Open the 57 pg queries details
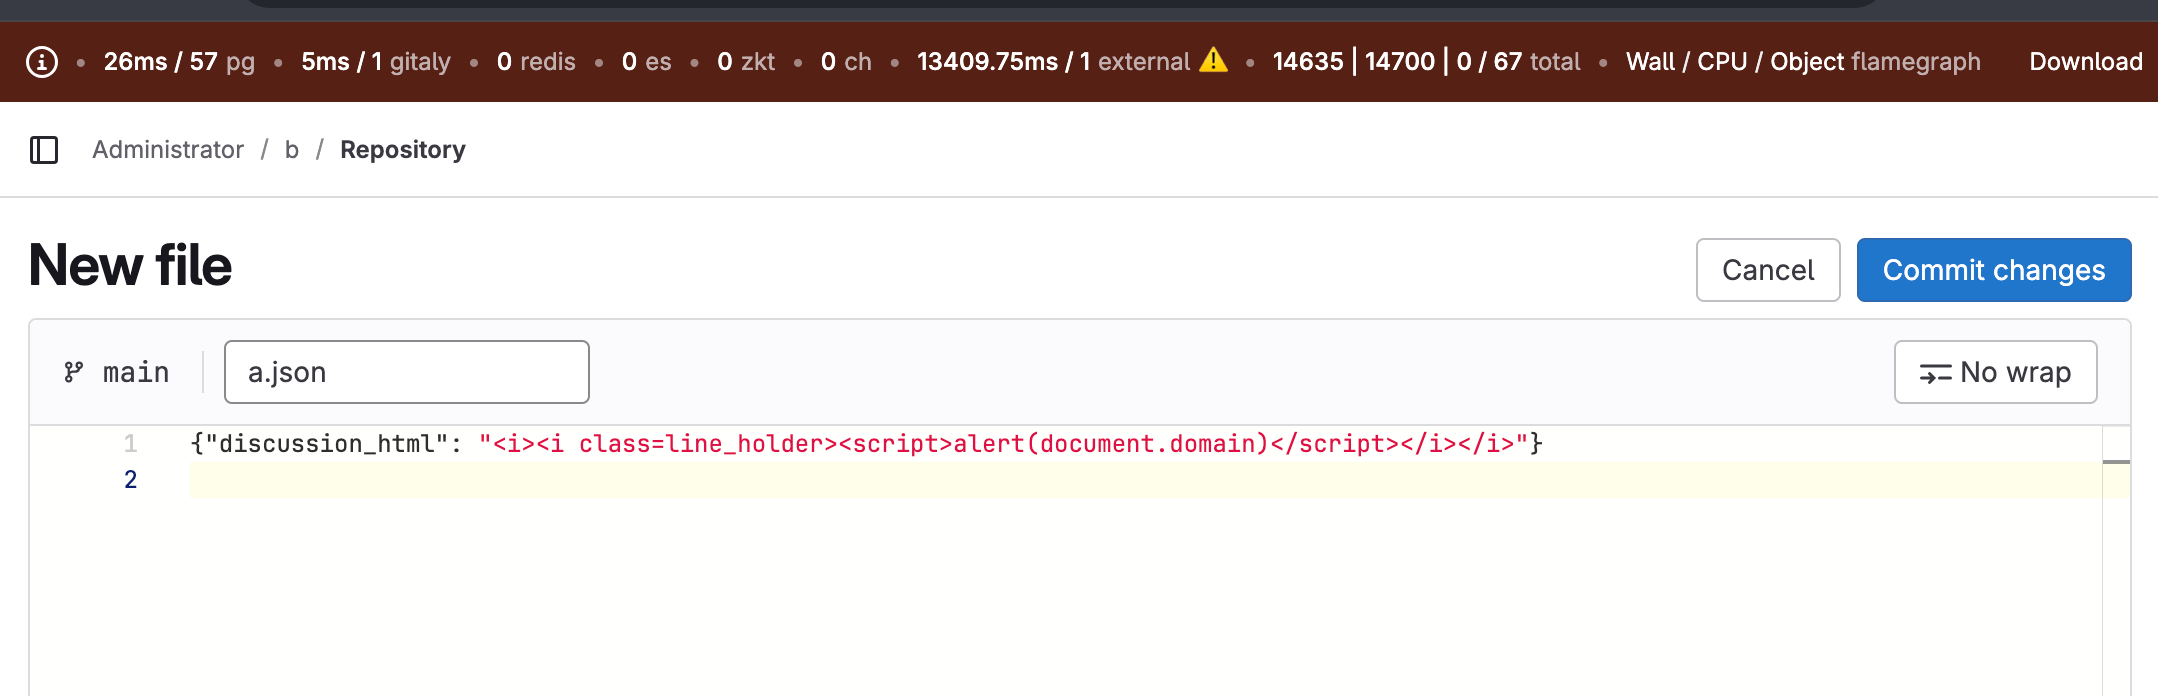 point(179,62)
